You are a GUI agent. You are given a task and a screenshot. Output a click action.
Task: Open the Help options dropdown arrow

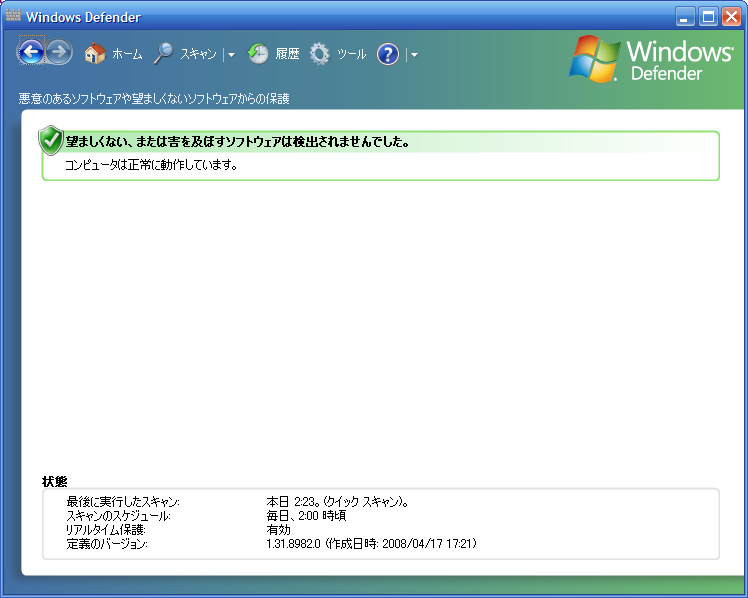point(414,54)
